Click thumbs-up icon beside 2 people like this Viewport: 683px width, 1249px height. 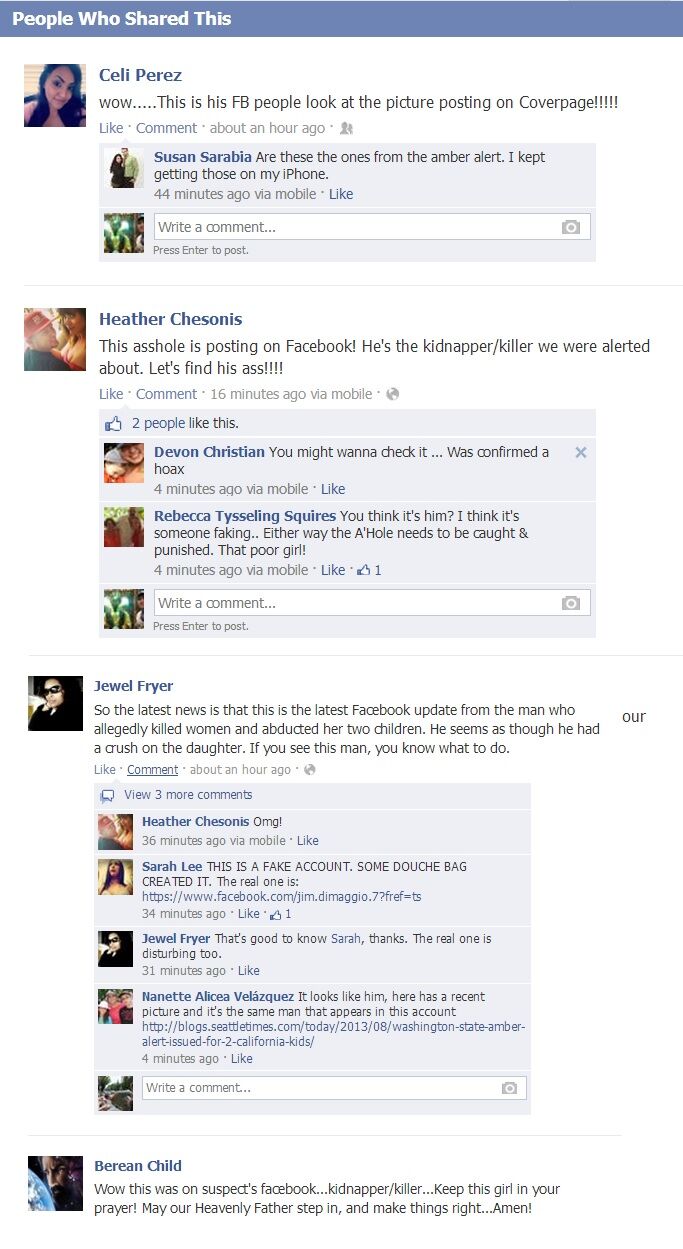pyautogui.click(x=113, y=423)
